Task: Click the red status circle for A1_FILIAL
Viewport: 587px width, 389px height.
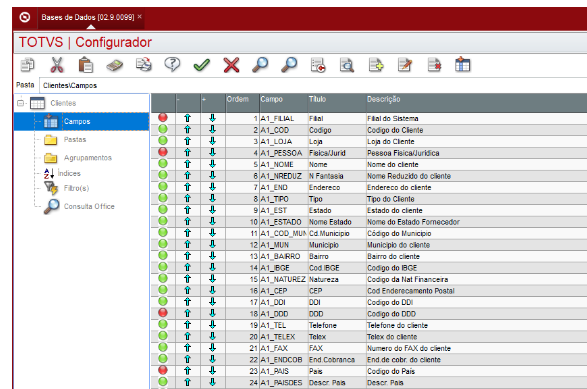Action: 163,118
